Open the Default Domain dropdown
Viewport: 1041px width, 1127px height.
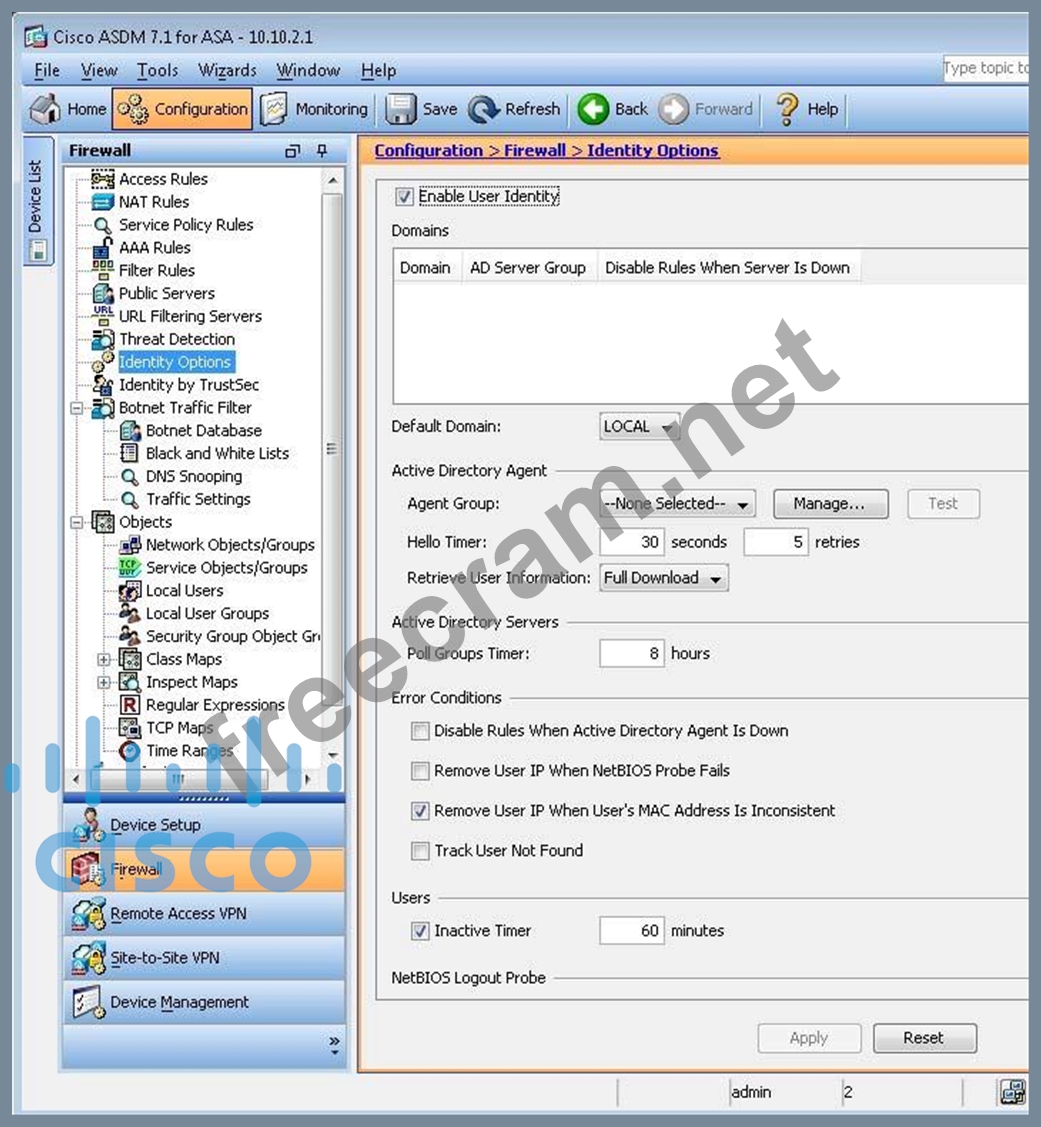tap(640, 427)
